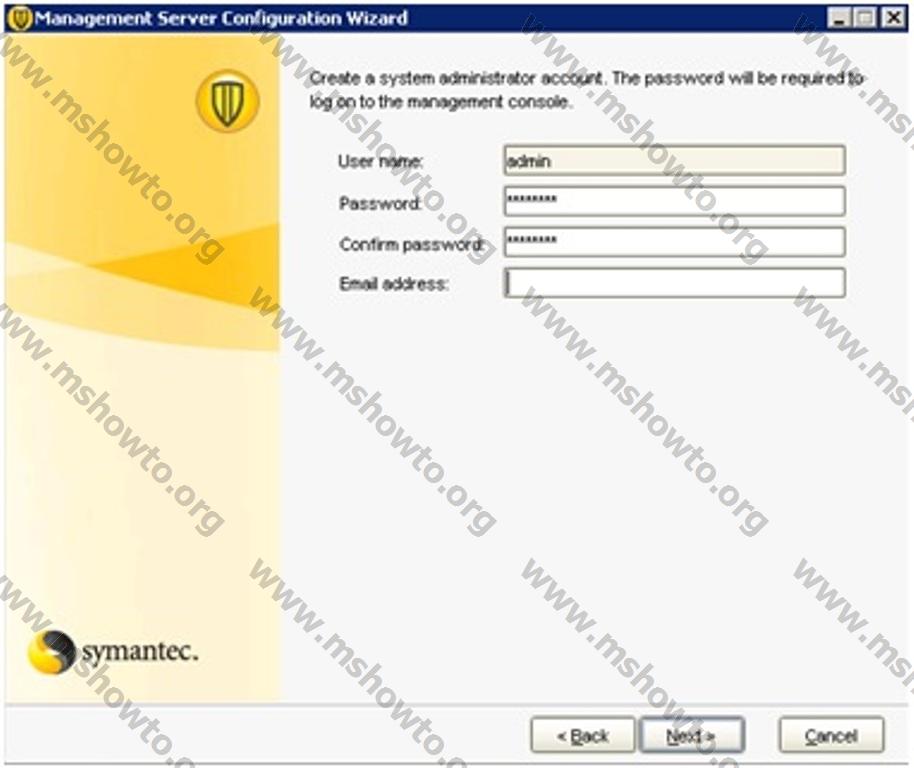Click the "Email address:" label

pos(394,285)
